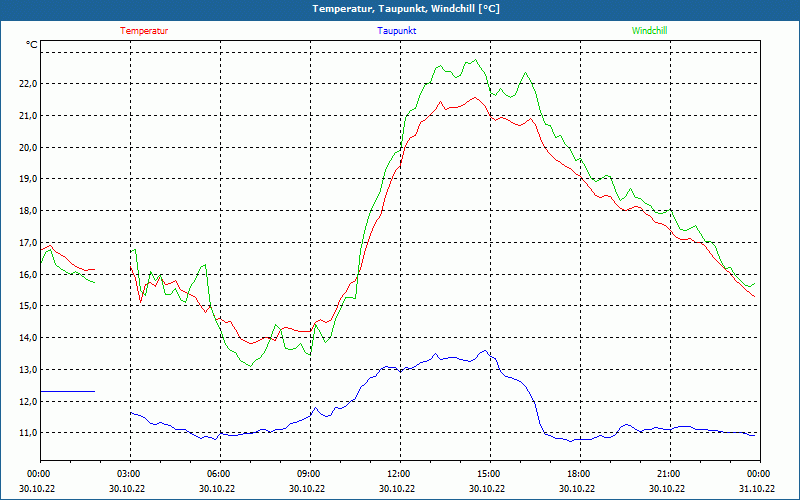
Task: Click the 14,0 y-axis value label
Action: point(25,338)
